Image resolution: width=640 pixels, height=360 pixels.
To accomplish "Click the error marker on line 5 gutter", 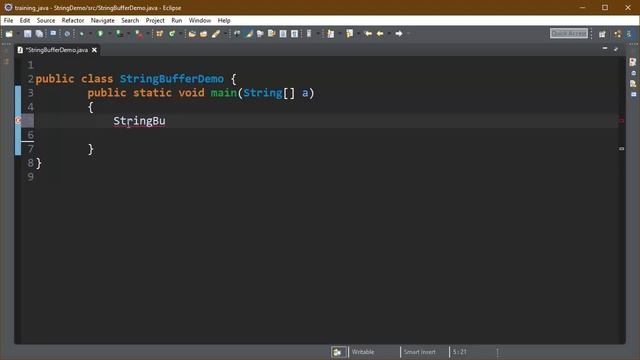I will 18,120.
